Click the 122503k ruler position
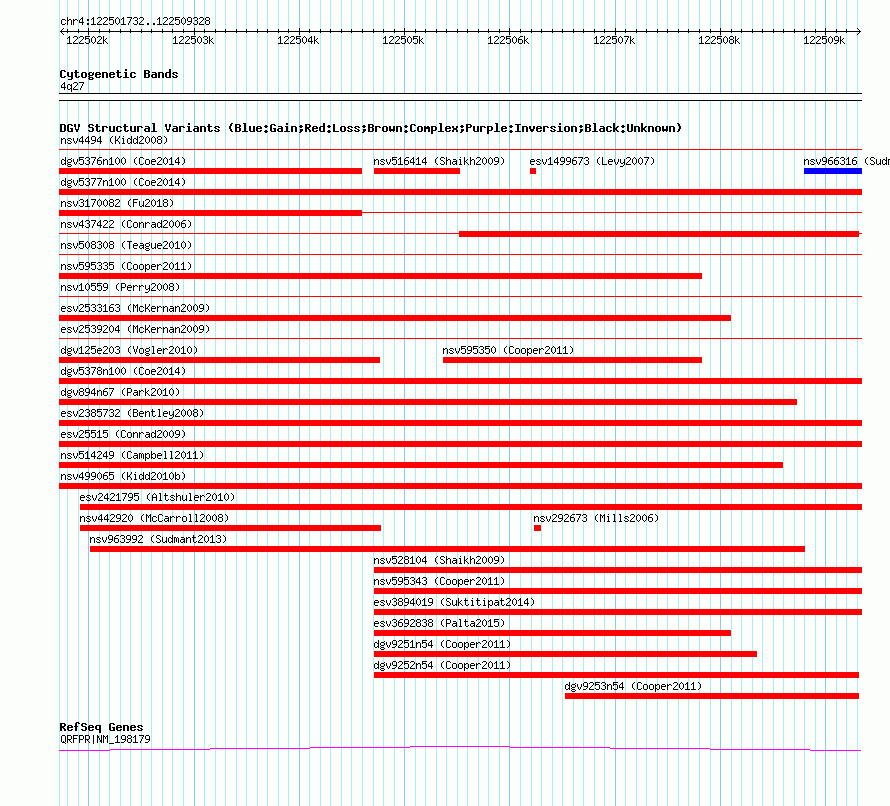The height and width of the screenshot is (806, 890). pos(193,40)
